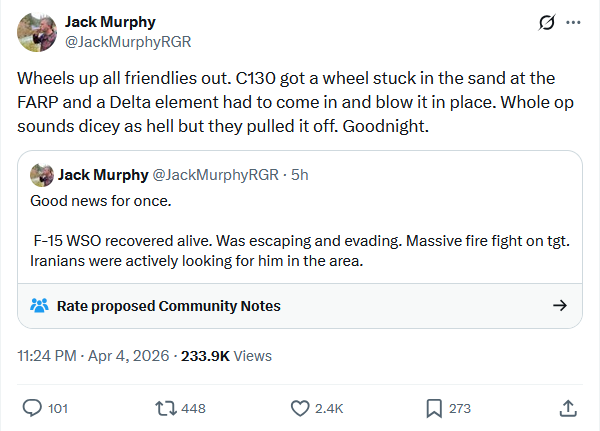
Task: Open the three-dot more options menu
Action: [573, 22]
